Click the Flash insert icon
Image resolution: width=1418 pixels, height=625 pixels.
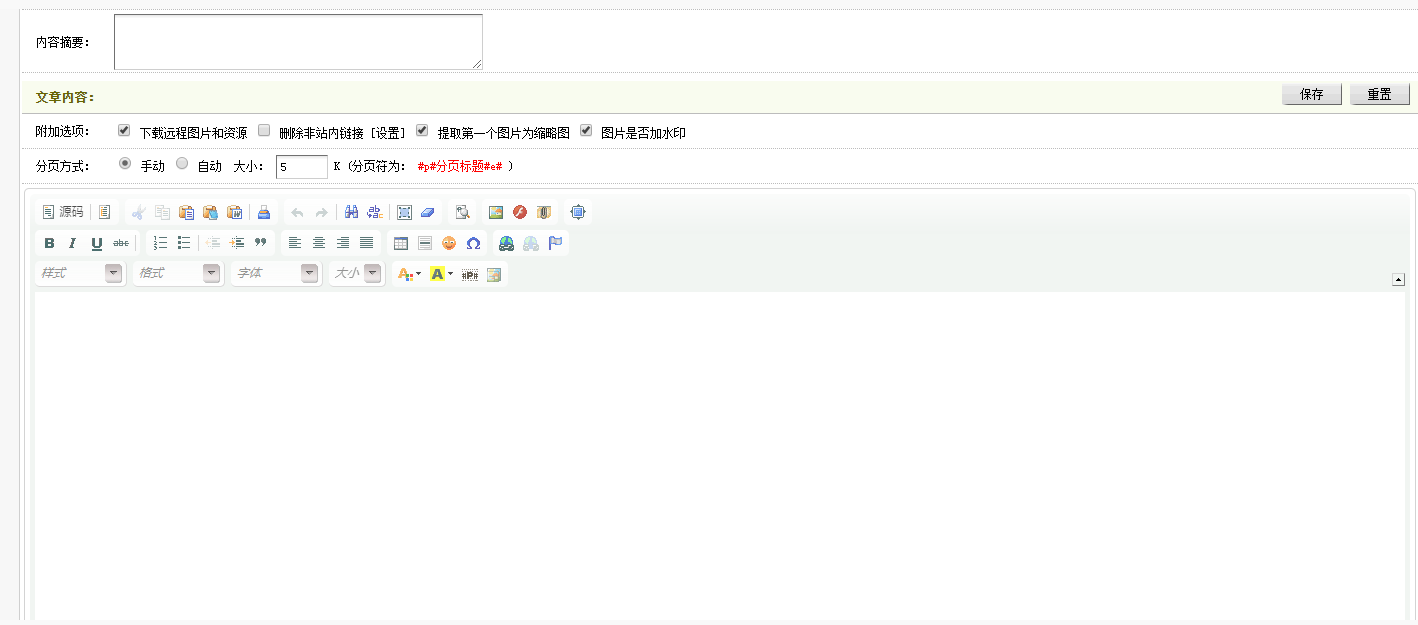pyautogui.click(x=520, y=212)
